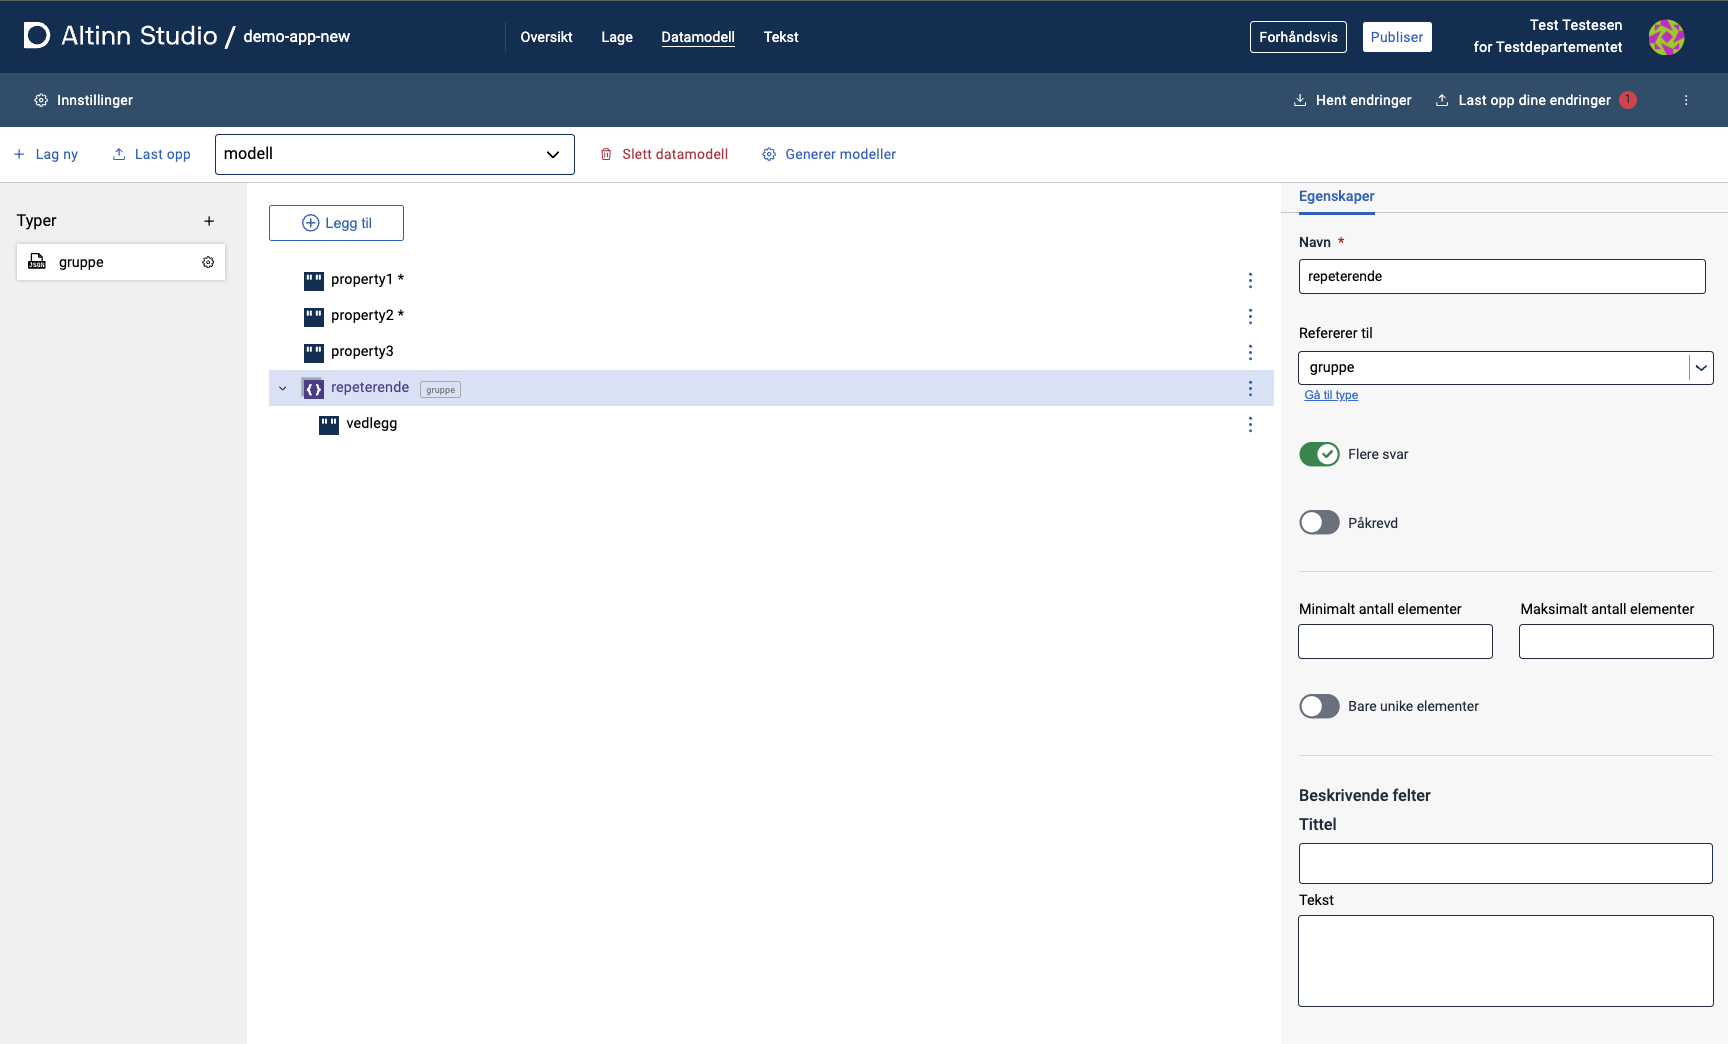The width and height of the screenshot is (1728, 1044).
Task: Open options menu for vedlegg row
Action: point(1250,424)
